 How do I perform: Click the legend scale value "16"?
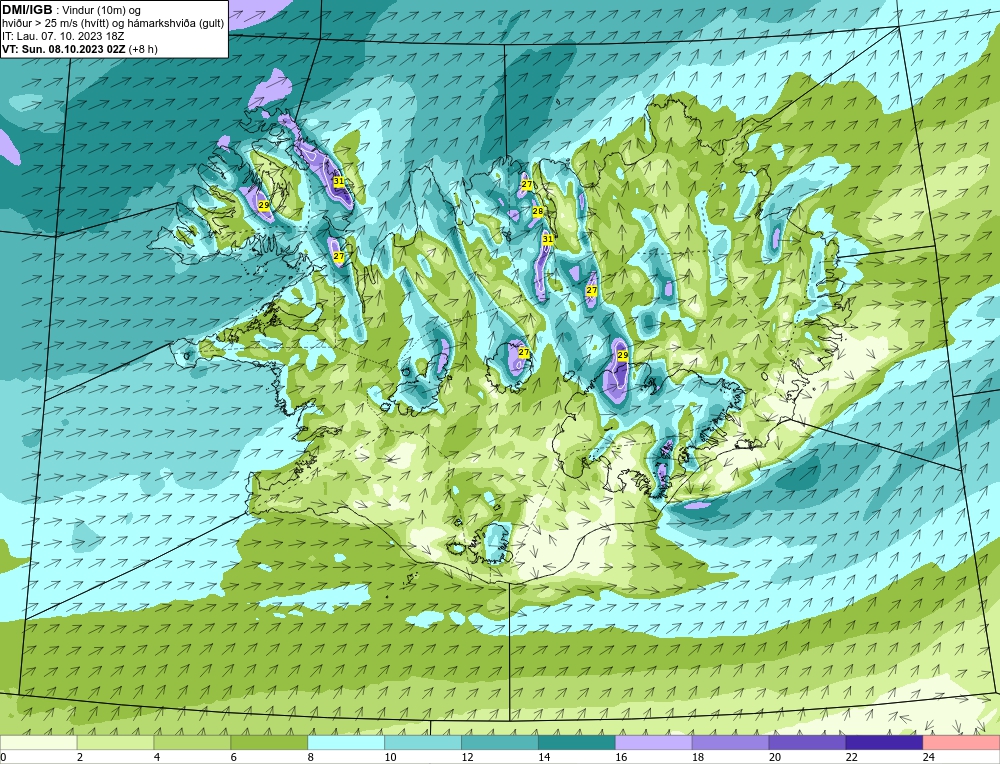621,758
